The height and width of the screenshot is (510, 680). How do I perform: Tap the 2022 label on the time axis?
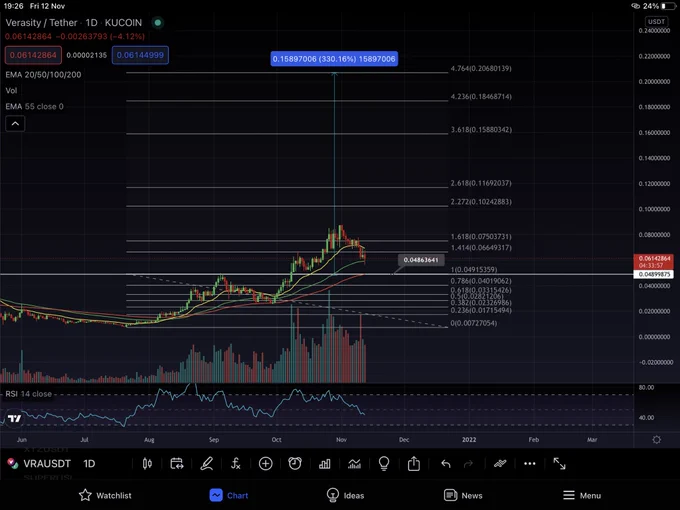[x=469, y=440]
